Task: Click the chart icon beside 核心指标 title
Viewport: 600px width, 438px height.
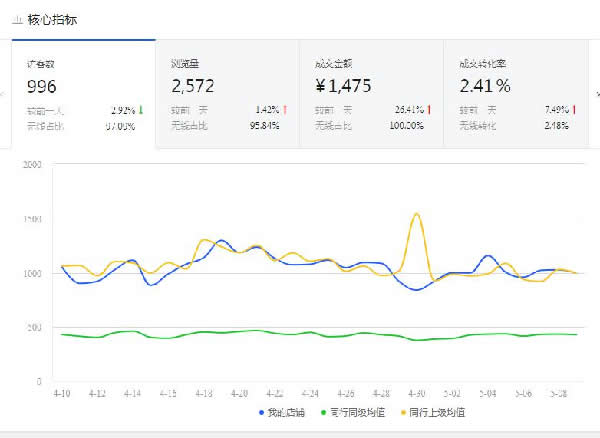Action: [x=17, y=19]
